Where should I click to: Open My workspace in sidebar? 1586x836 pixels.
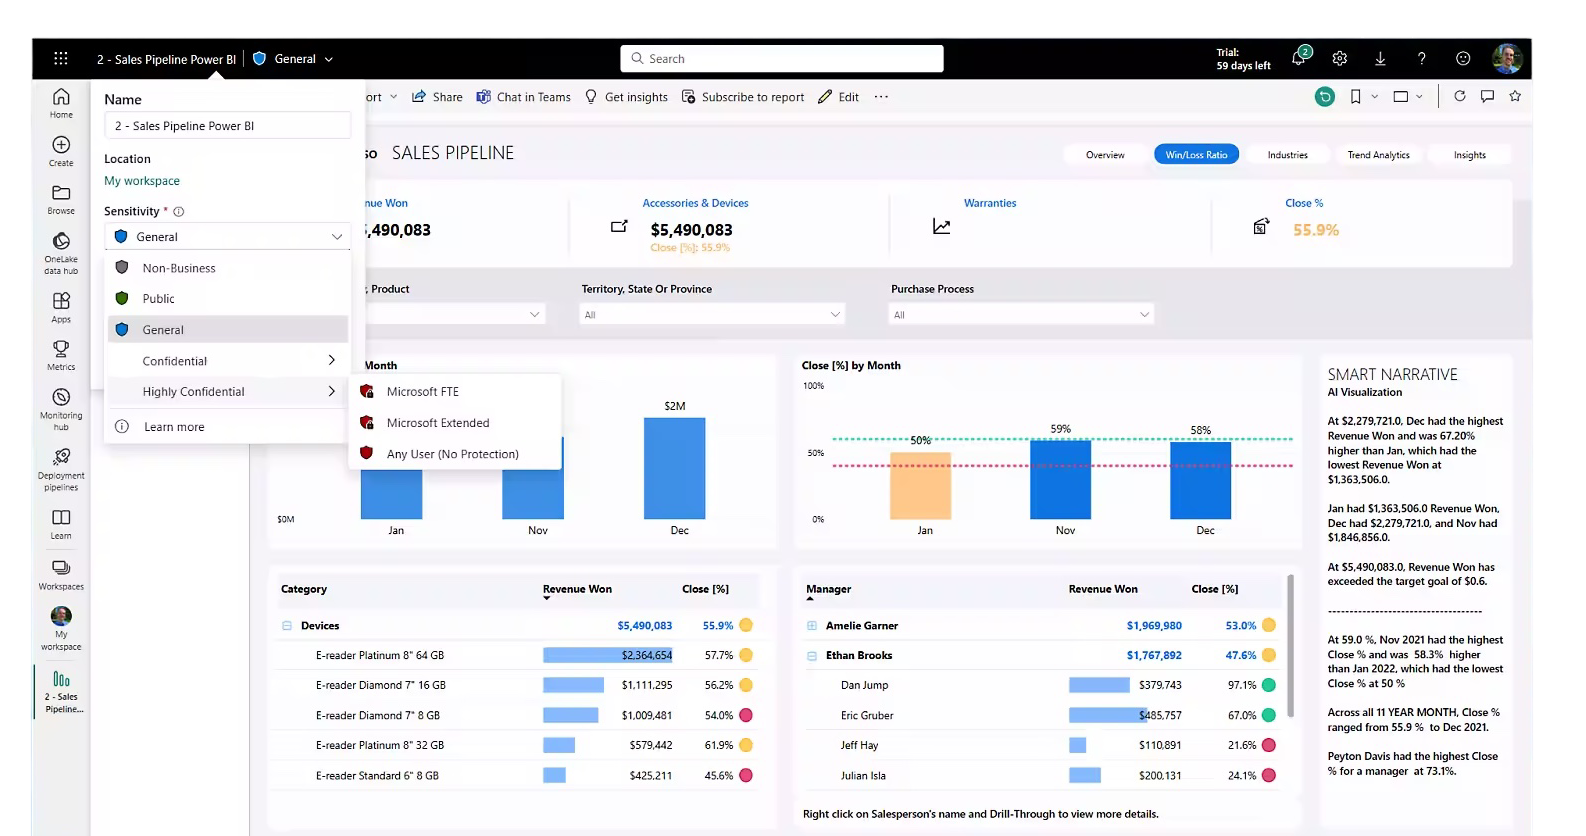[61, 629]
